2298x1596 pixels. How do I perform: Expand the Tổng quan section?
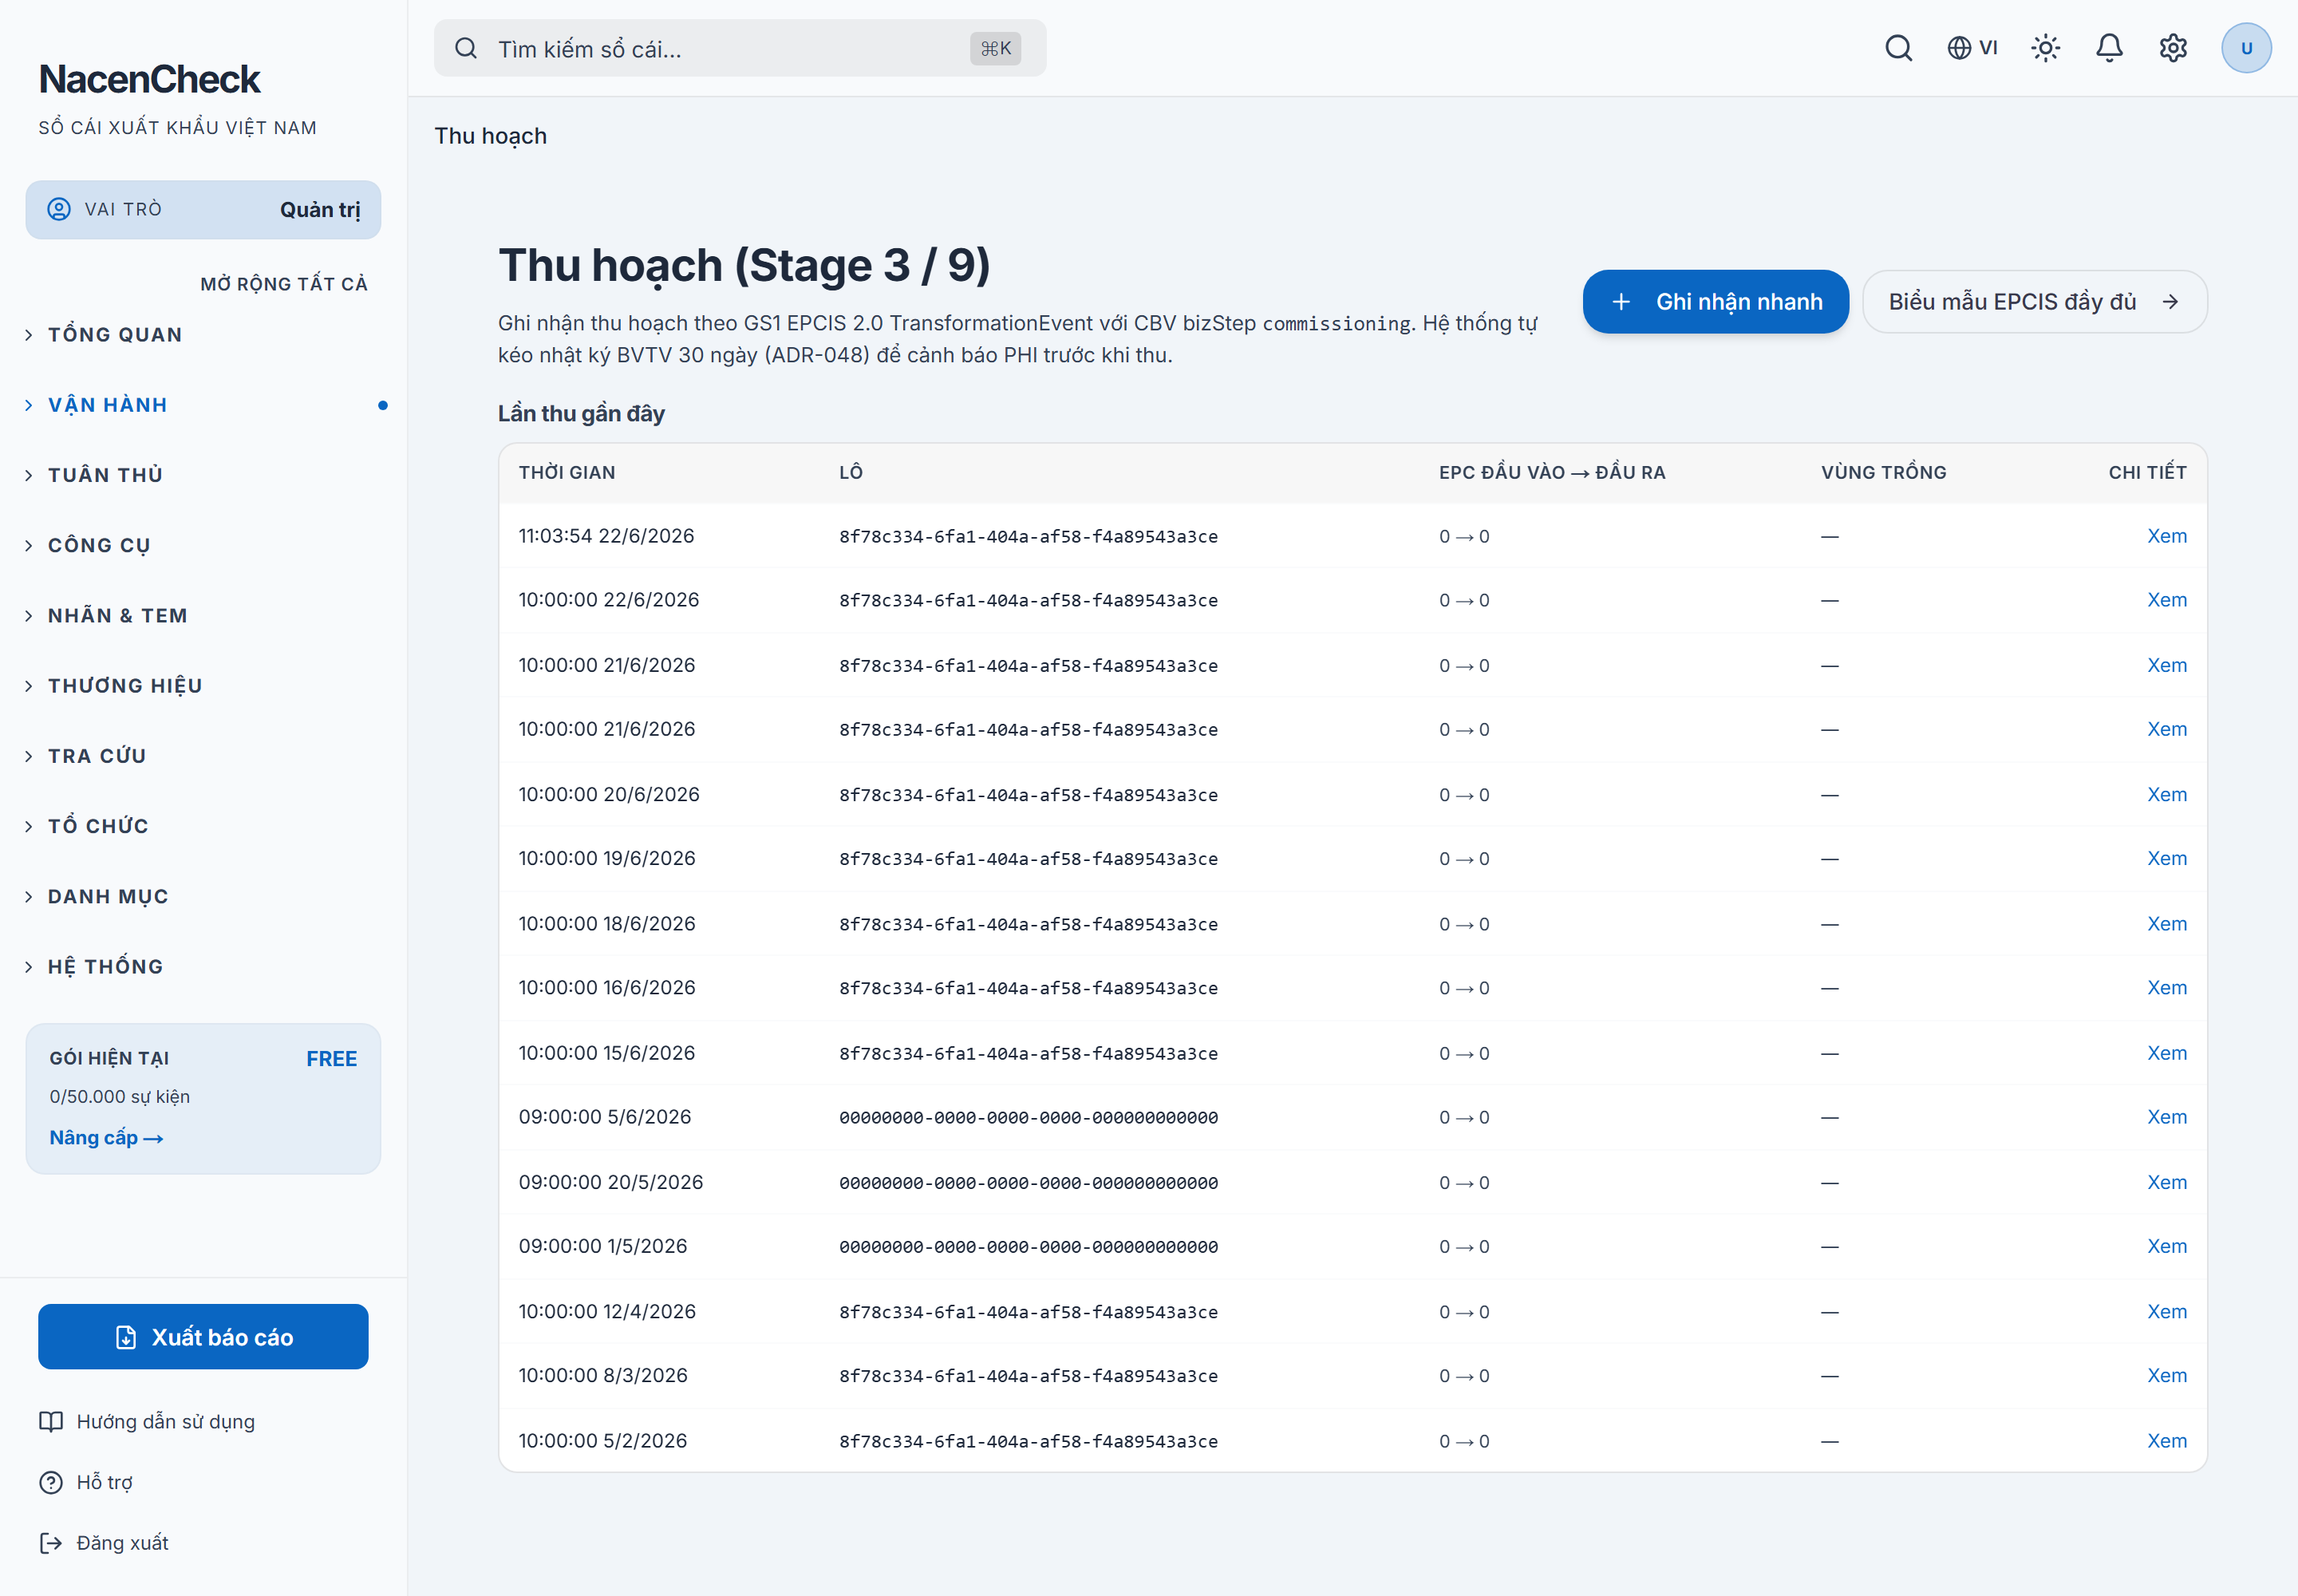tap(203, 334)
